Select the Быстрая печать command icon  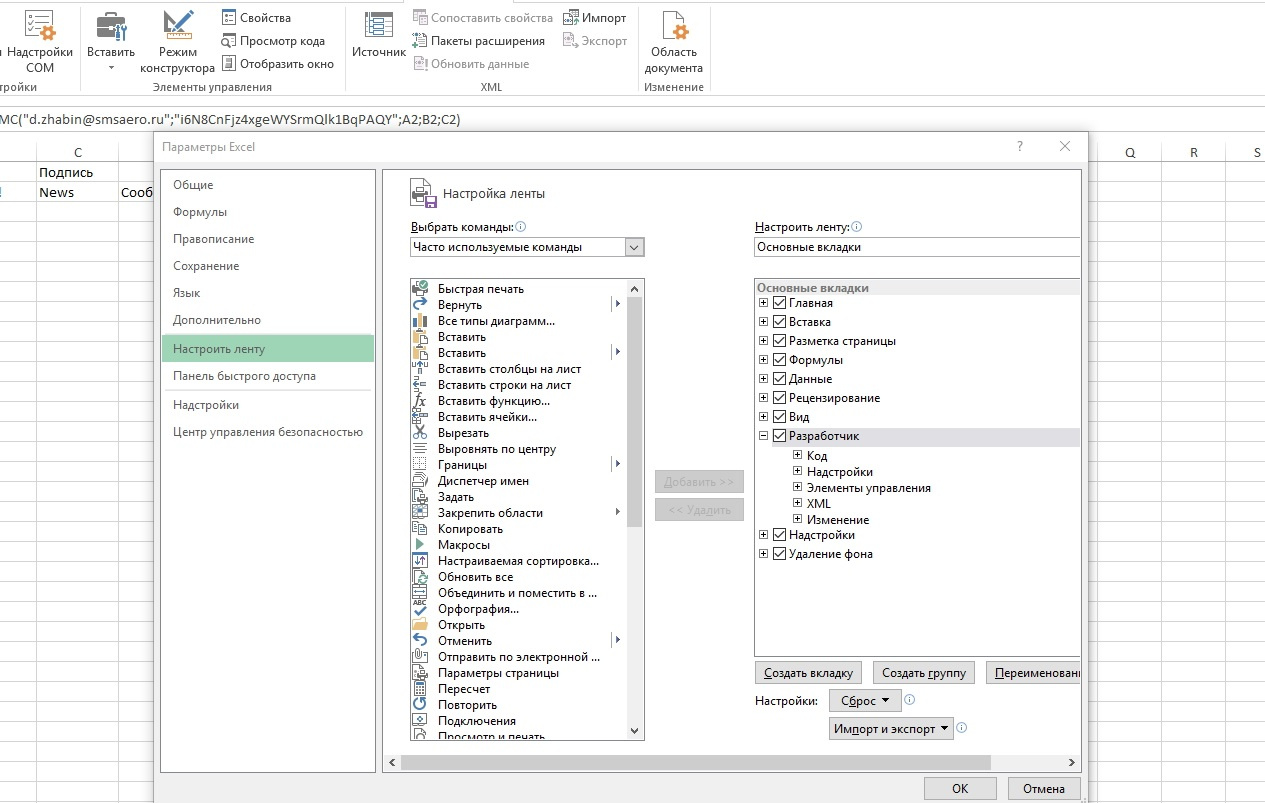pyautogui.click(x=420, y=289)
